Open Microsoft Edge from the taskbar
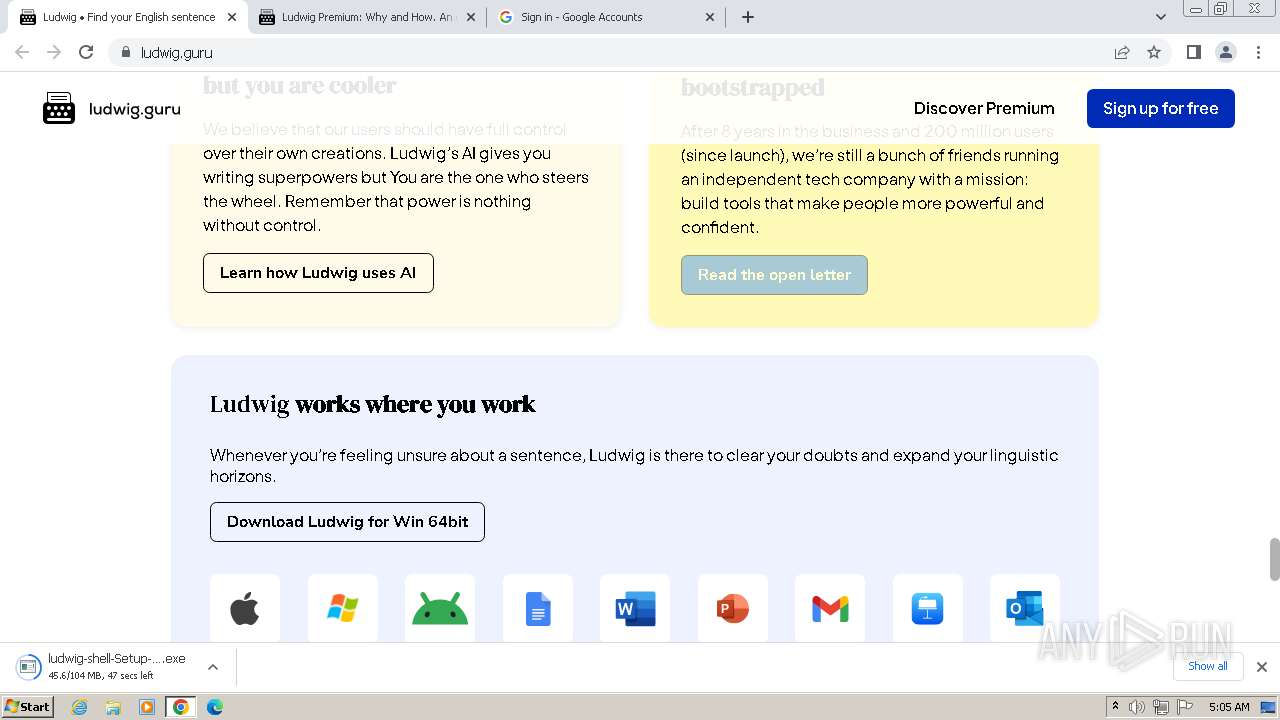Image resolution: width=1280 pixels, height=720 pixels. [214, 707]
